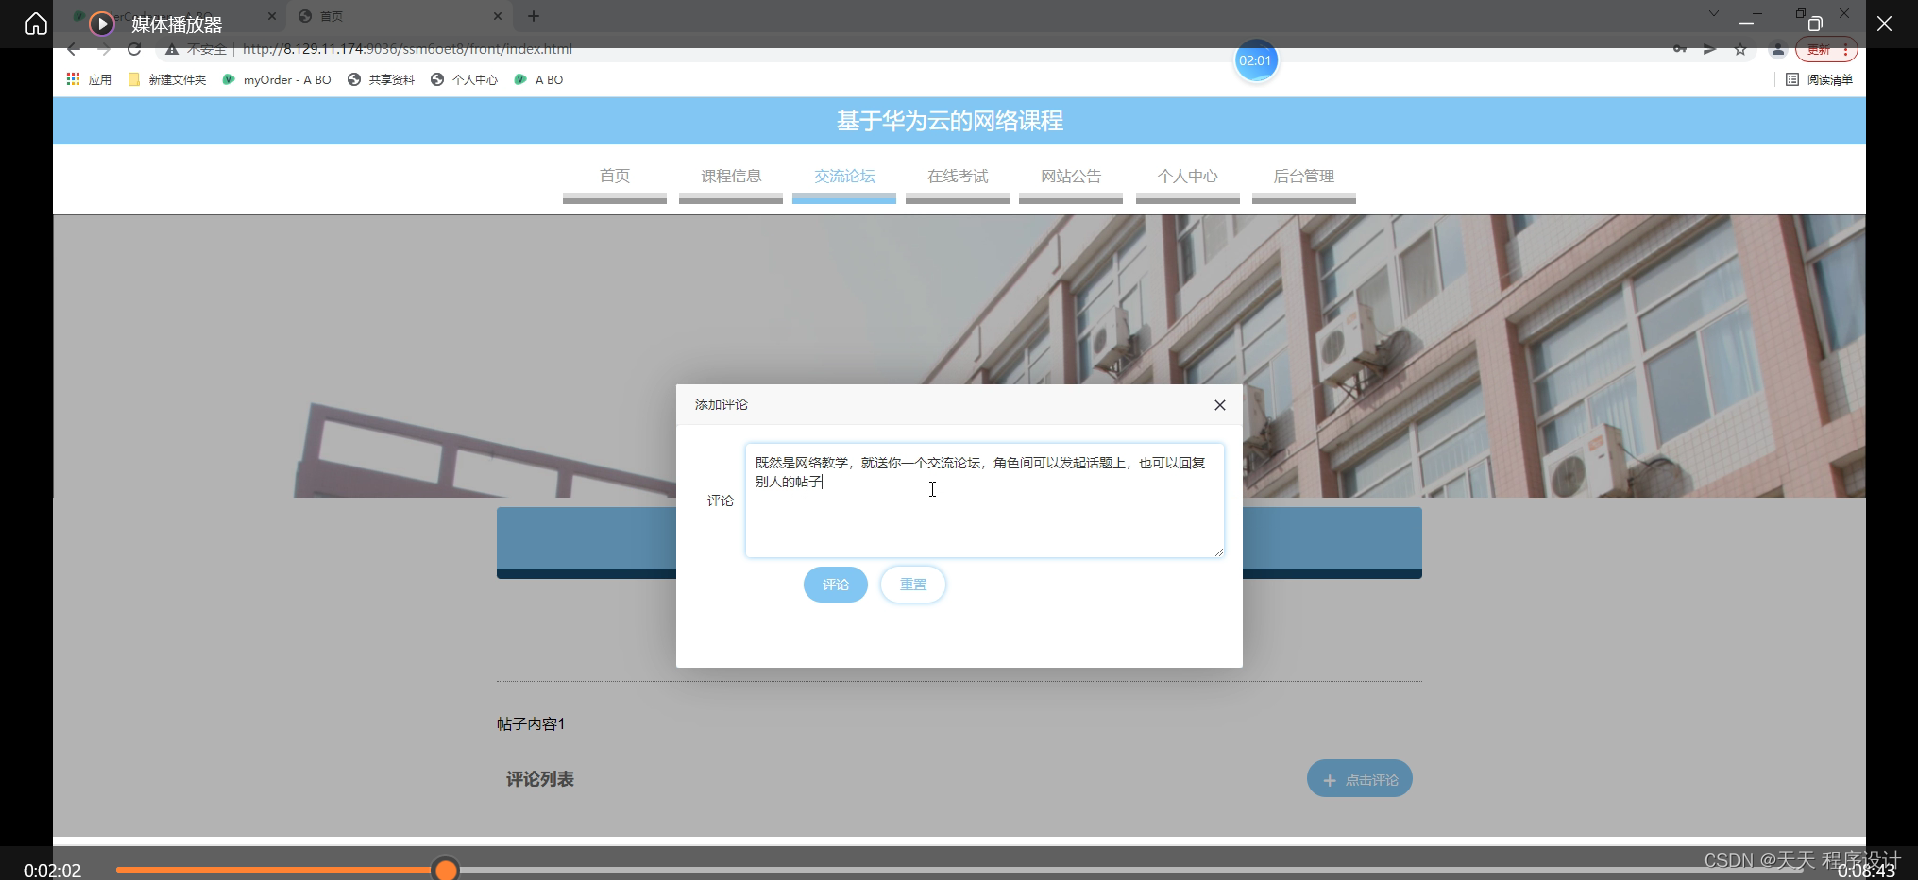Open 后台管理 navigation item
Image resolution: width=1918 pixels, height=880 pixels.
pos(1304,176)
